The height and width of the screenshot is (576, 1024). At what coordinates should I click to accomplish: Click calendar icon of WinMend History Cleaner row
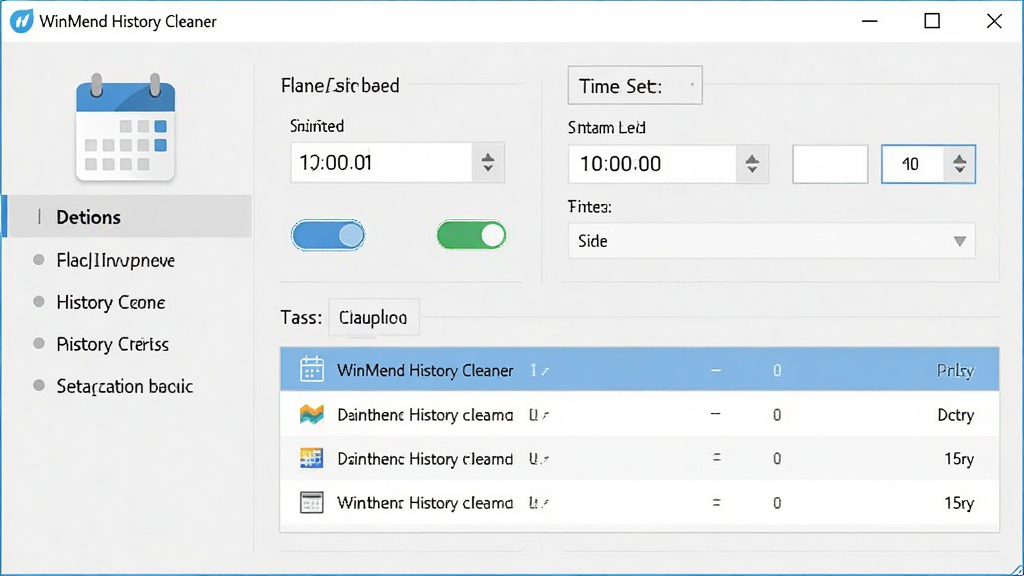click(312, 370)
